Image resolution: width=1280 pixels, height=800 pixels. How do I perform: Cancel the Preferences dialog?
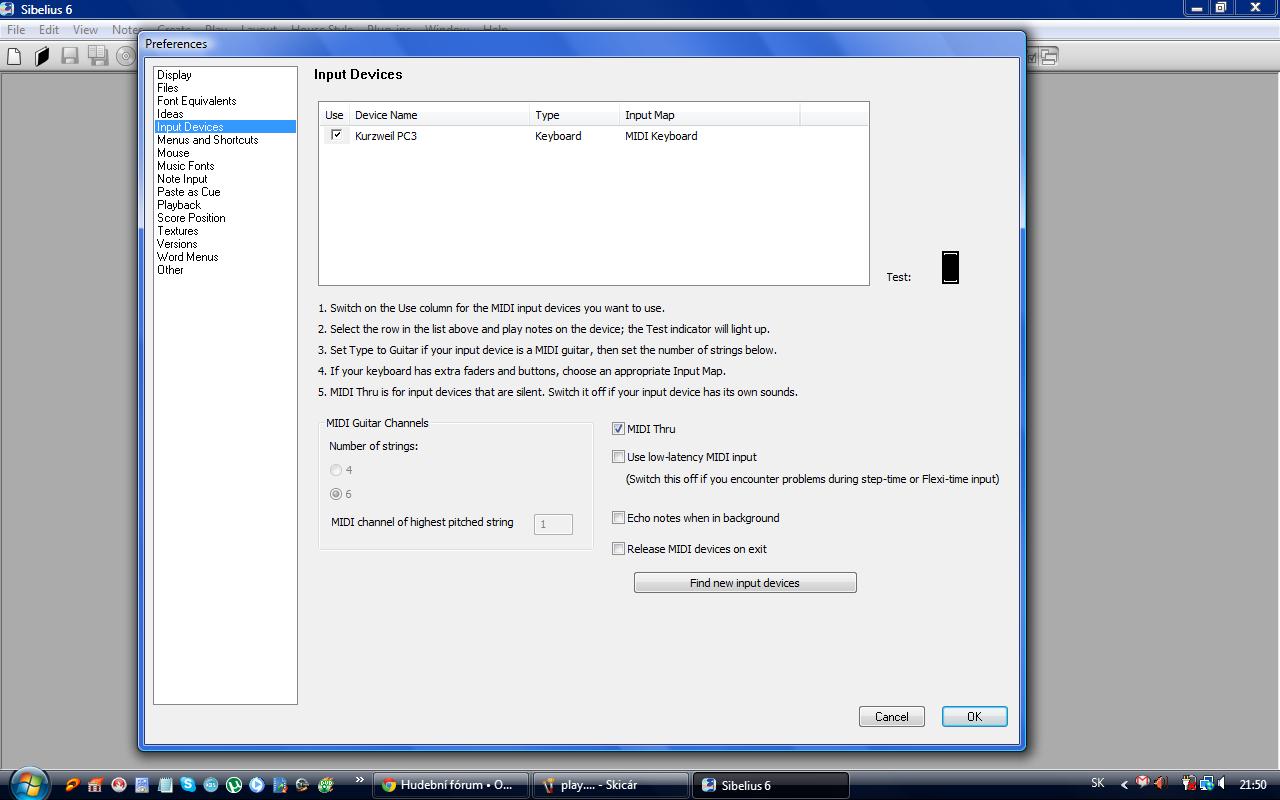892,717
